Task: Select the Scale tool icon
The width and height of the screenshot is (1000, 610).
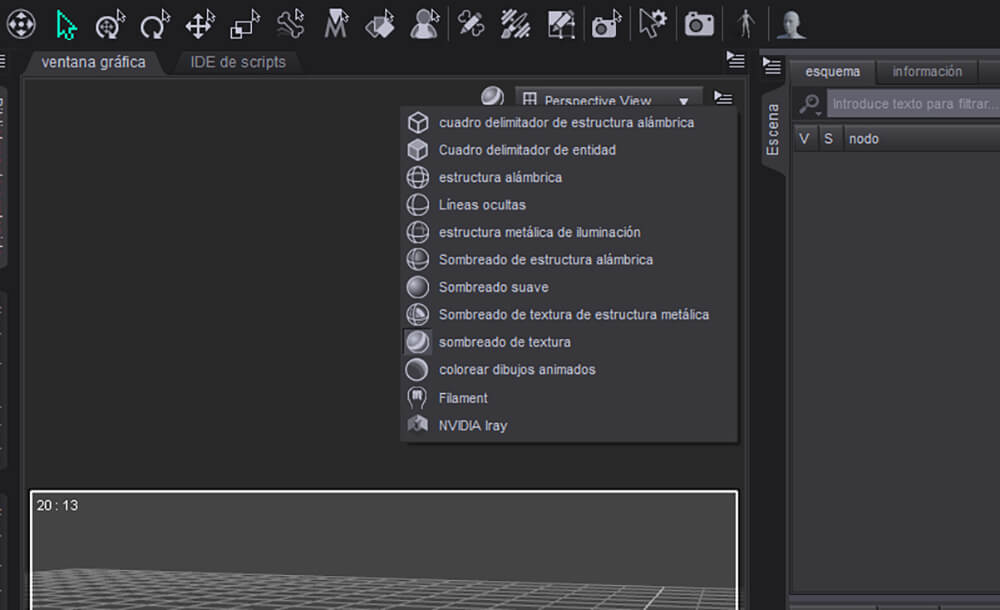Action: [x=245, y=25]
